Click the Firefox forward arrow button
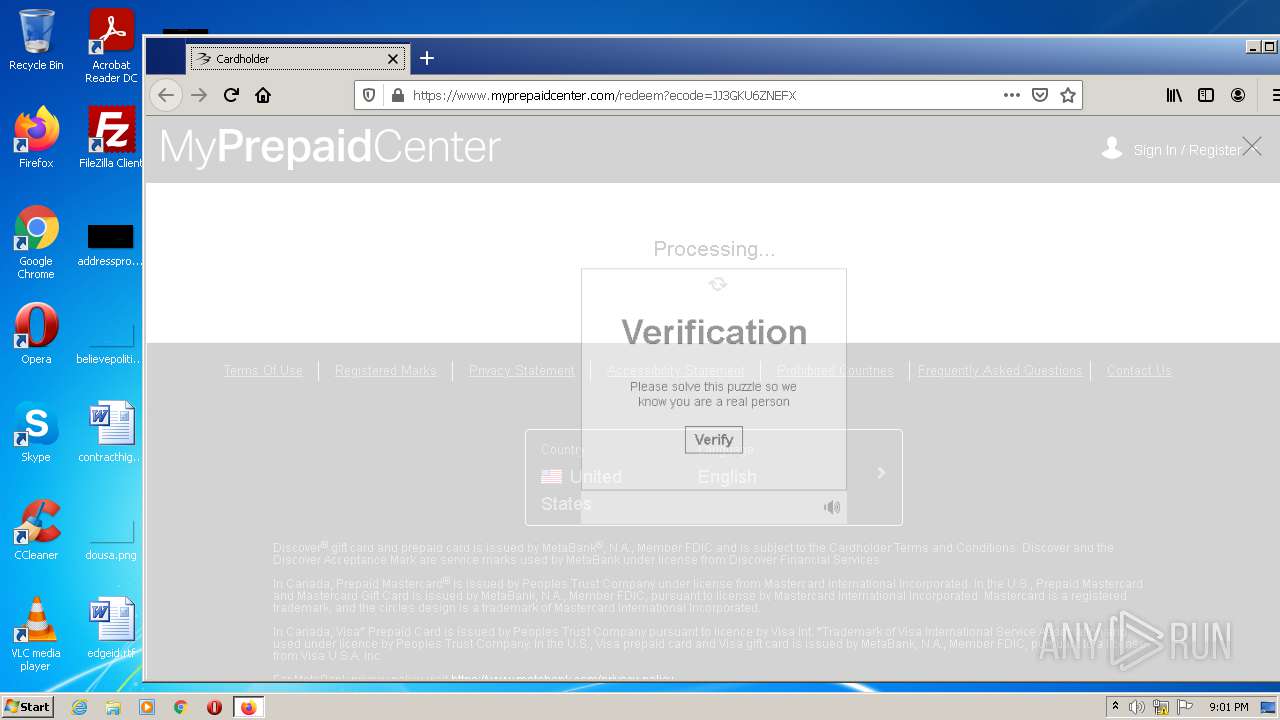The height and width of the screenshot is (720, 1280). coord(199,95)
